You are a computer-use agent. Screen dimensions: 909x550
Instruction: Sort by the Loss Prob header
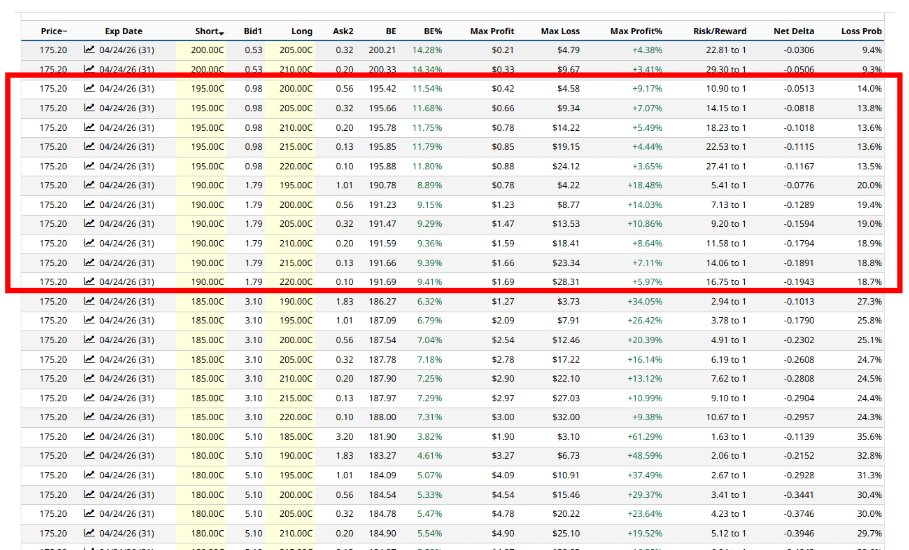click(x=861, y=31)
